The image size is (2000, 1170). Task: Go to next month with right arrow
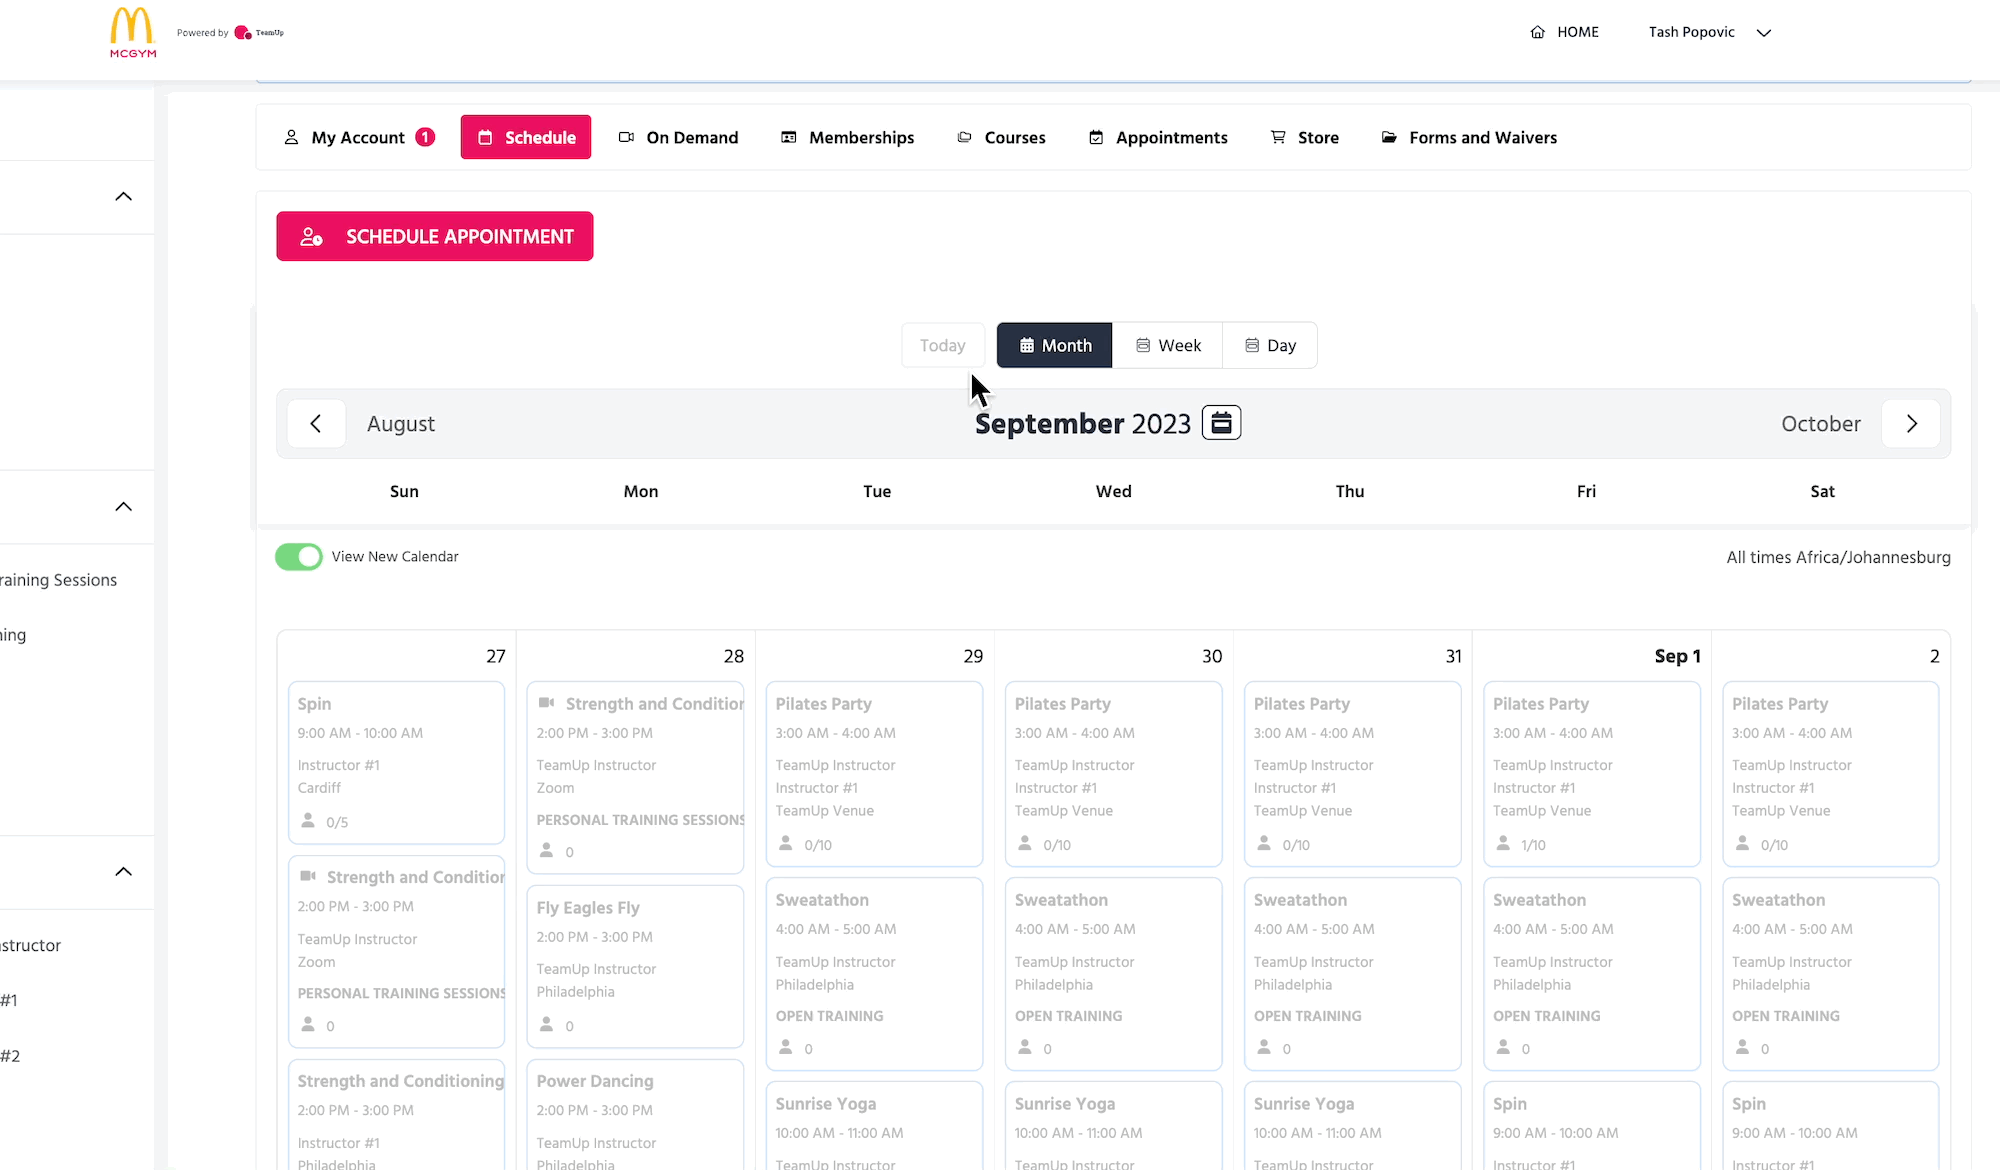1911,424
